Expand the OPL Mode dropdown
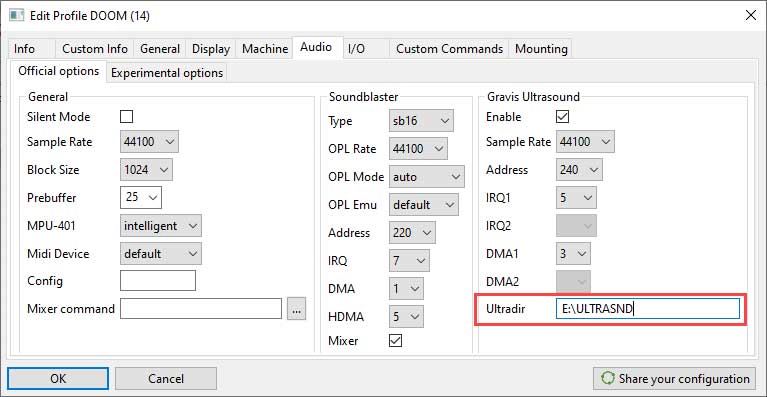Screen dimensions: 767x397 tap(427, 176)
